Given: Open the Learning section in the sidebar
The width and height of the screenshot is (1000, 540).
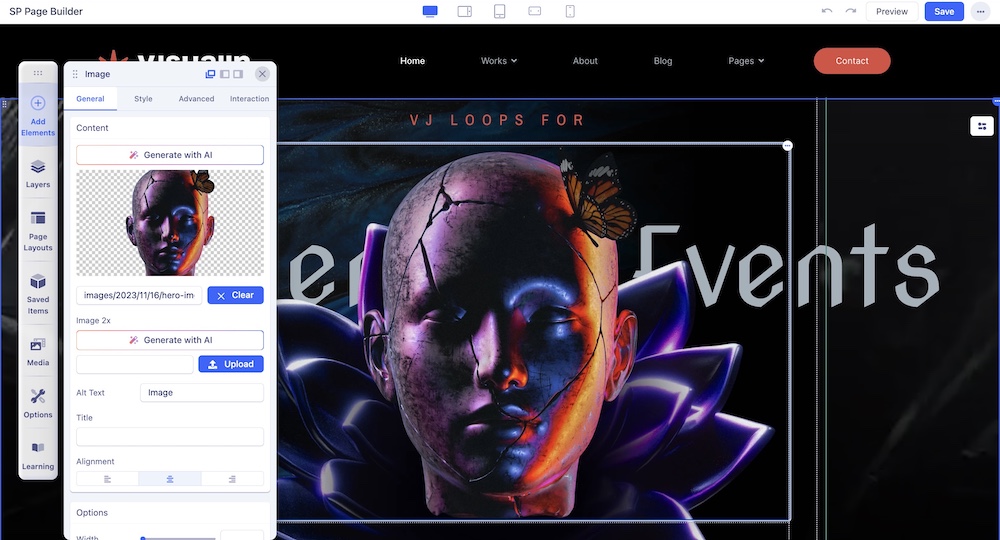Looking at the screenshot, I should (38, 455).
